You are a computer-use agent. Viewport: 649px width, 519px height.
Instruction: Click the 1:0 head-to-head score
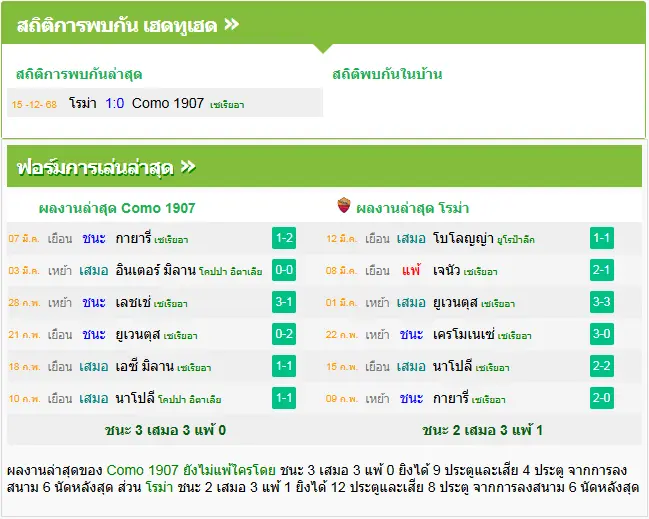(115, 103)
